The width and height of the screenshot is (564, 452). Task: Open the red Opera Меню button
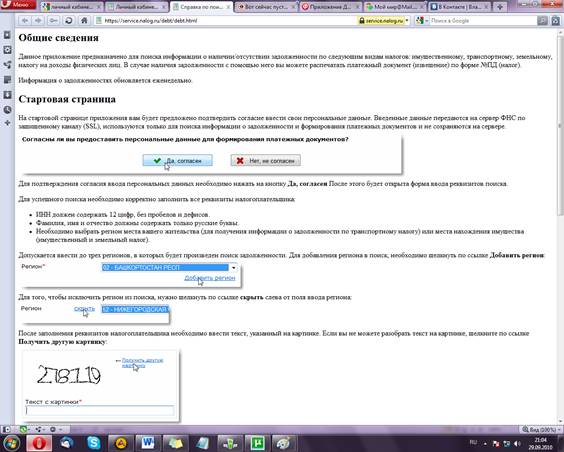coord(18,5)
